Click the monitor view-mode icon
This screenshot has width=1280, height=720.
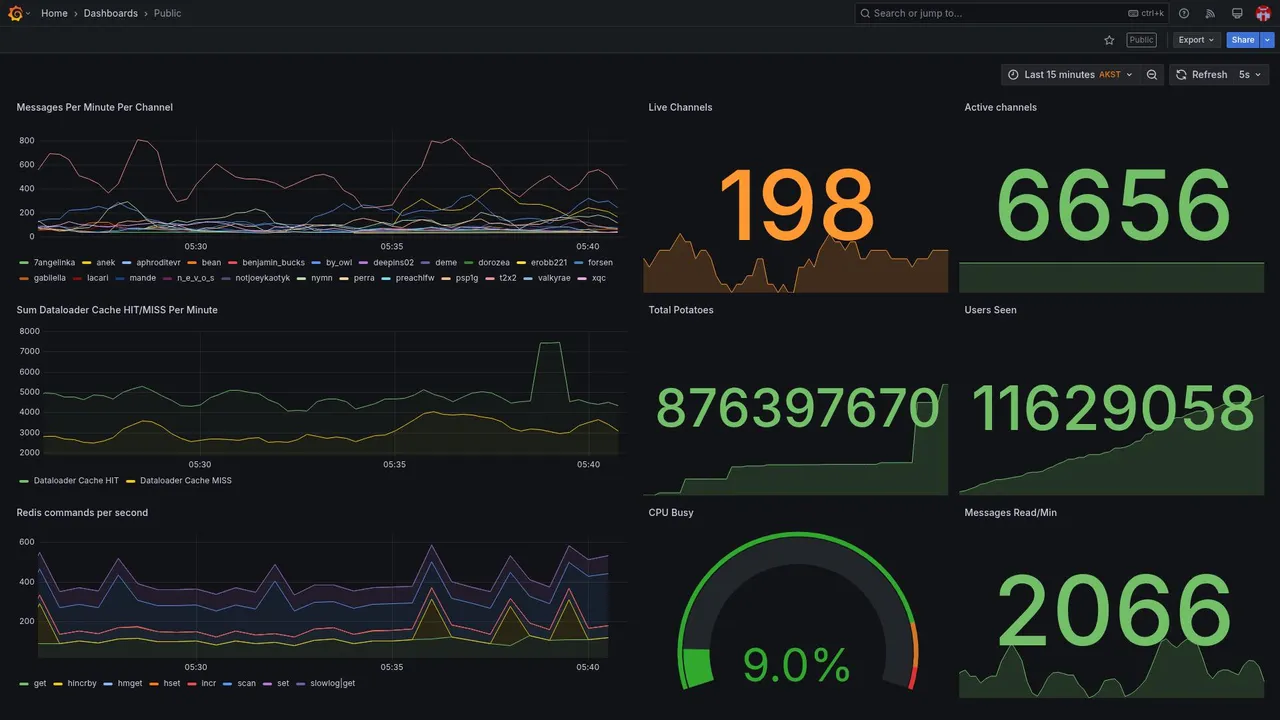point(1237,13)
